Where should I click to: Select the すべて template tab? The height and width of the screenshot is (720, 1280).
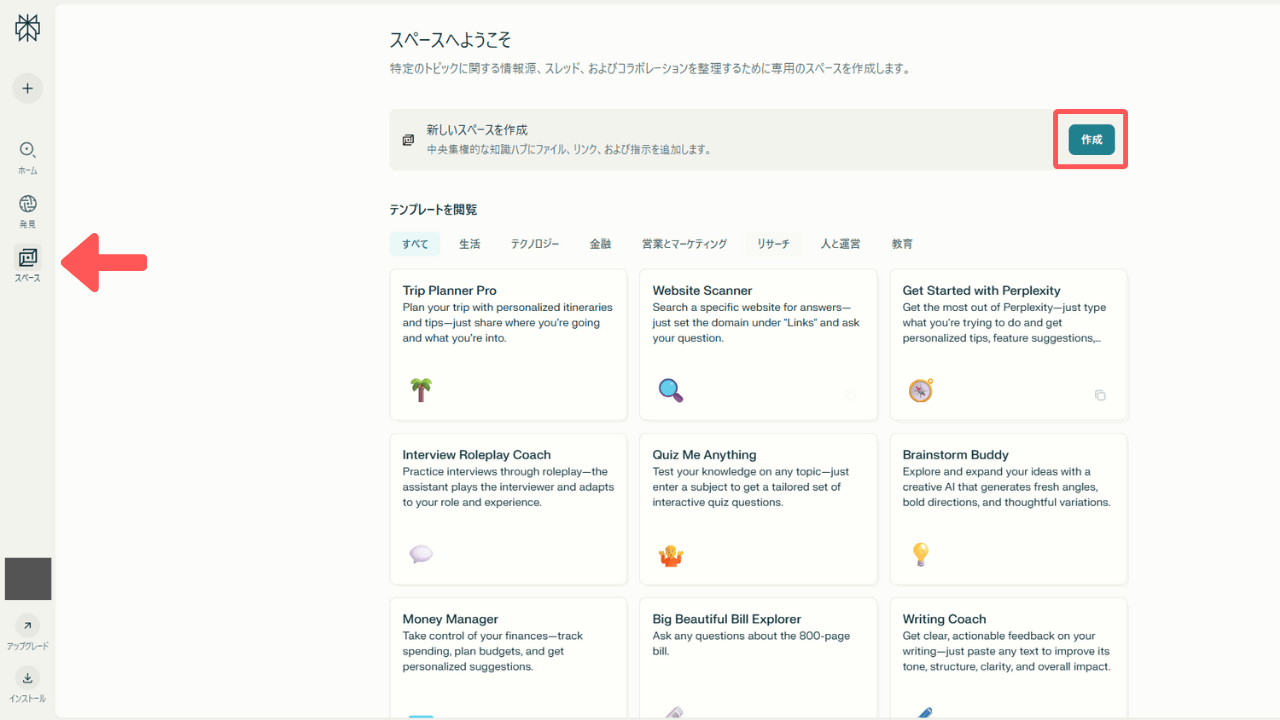[x=415, y=244]
